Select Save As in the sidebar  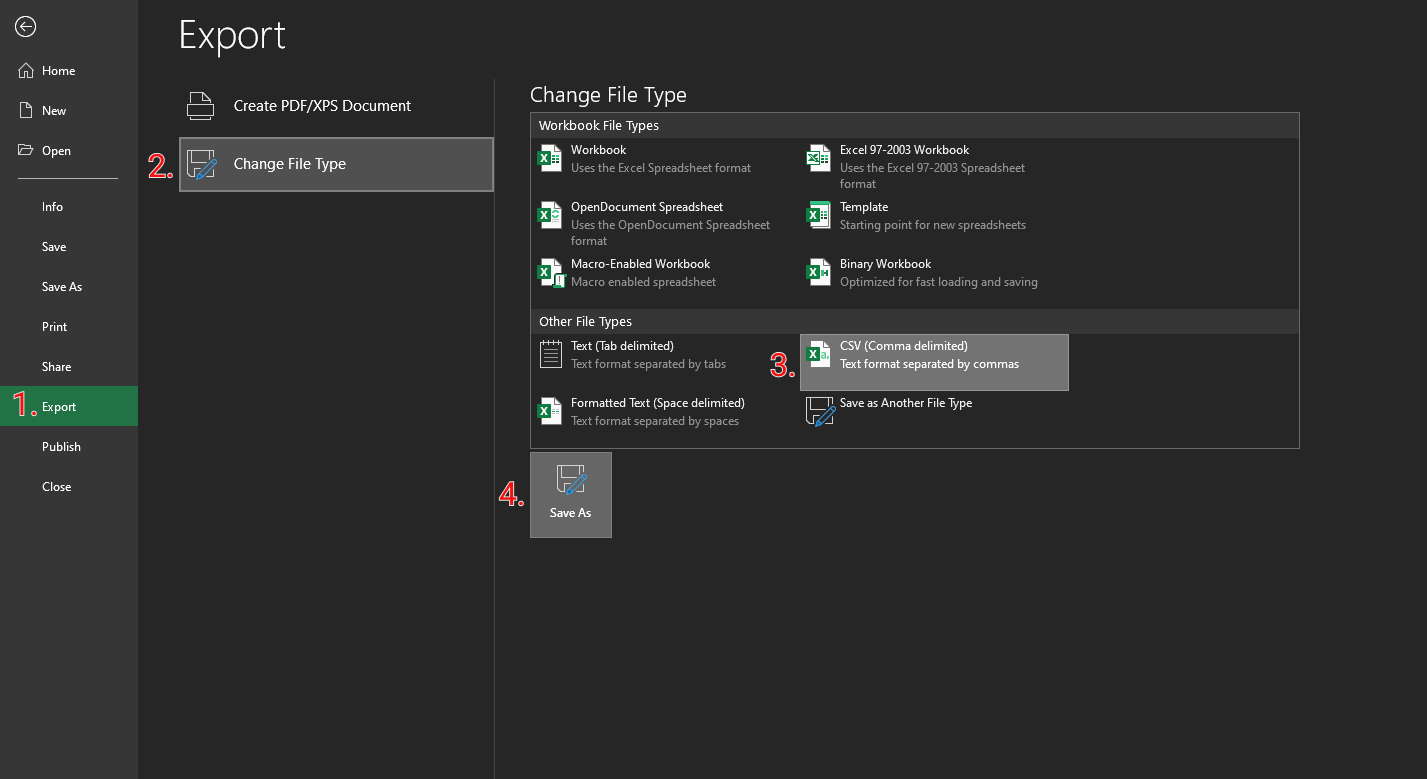click(x=69, y=287)
